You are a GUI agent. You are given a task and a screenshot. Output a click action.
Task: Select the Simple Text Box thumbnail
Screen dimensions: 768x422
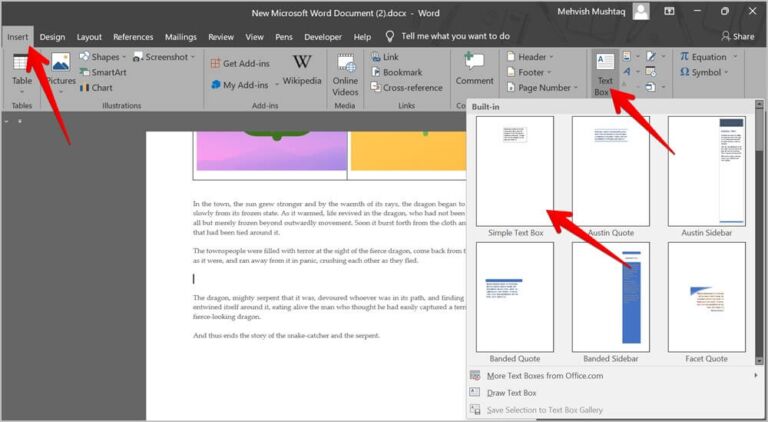514,171
